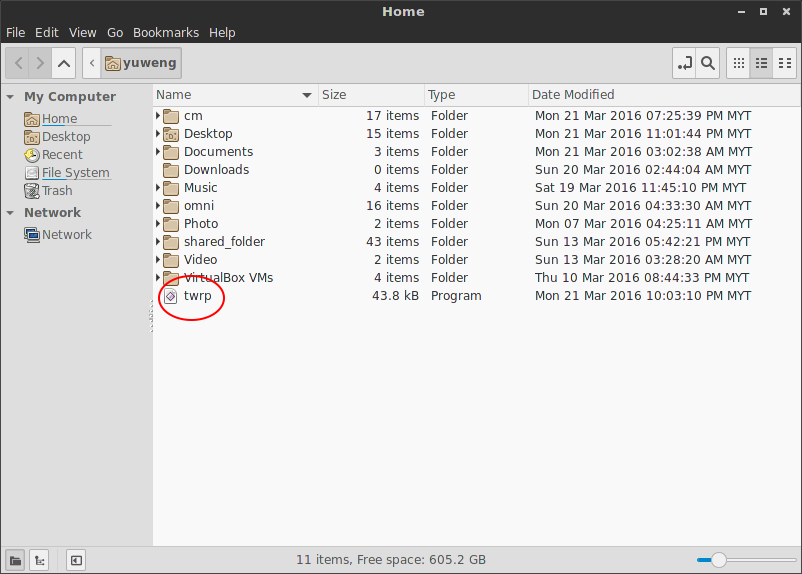Expand the Video folder arrow

[158, 259]
